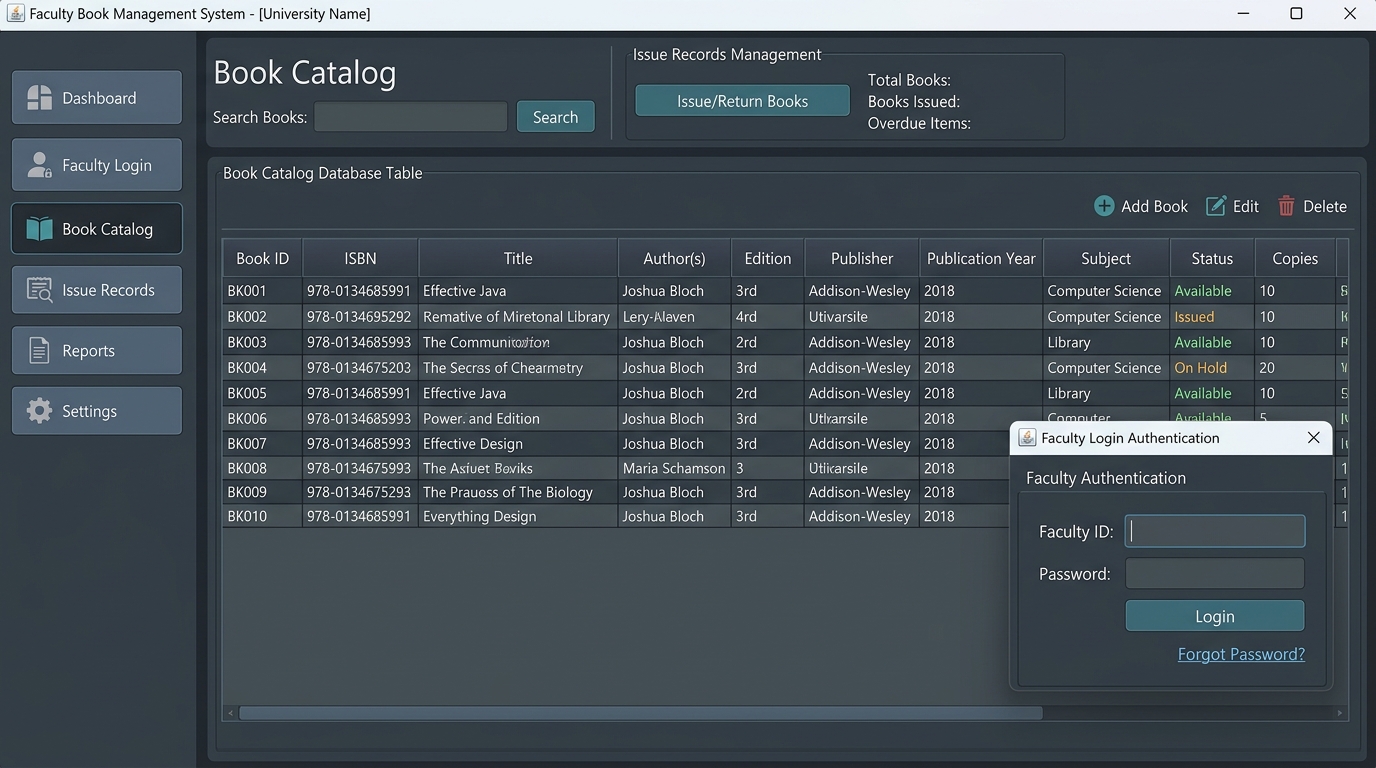Open Settings from the sidebar
This screenshot has height=768, width=1376.
click(x=97, y=411)
